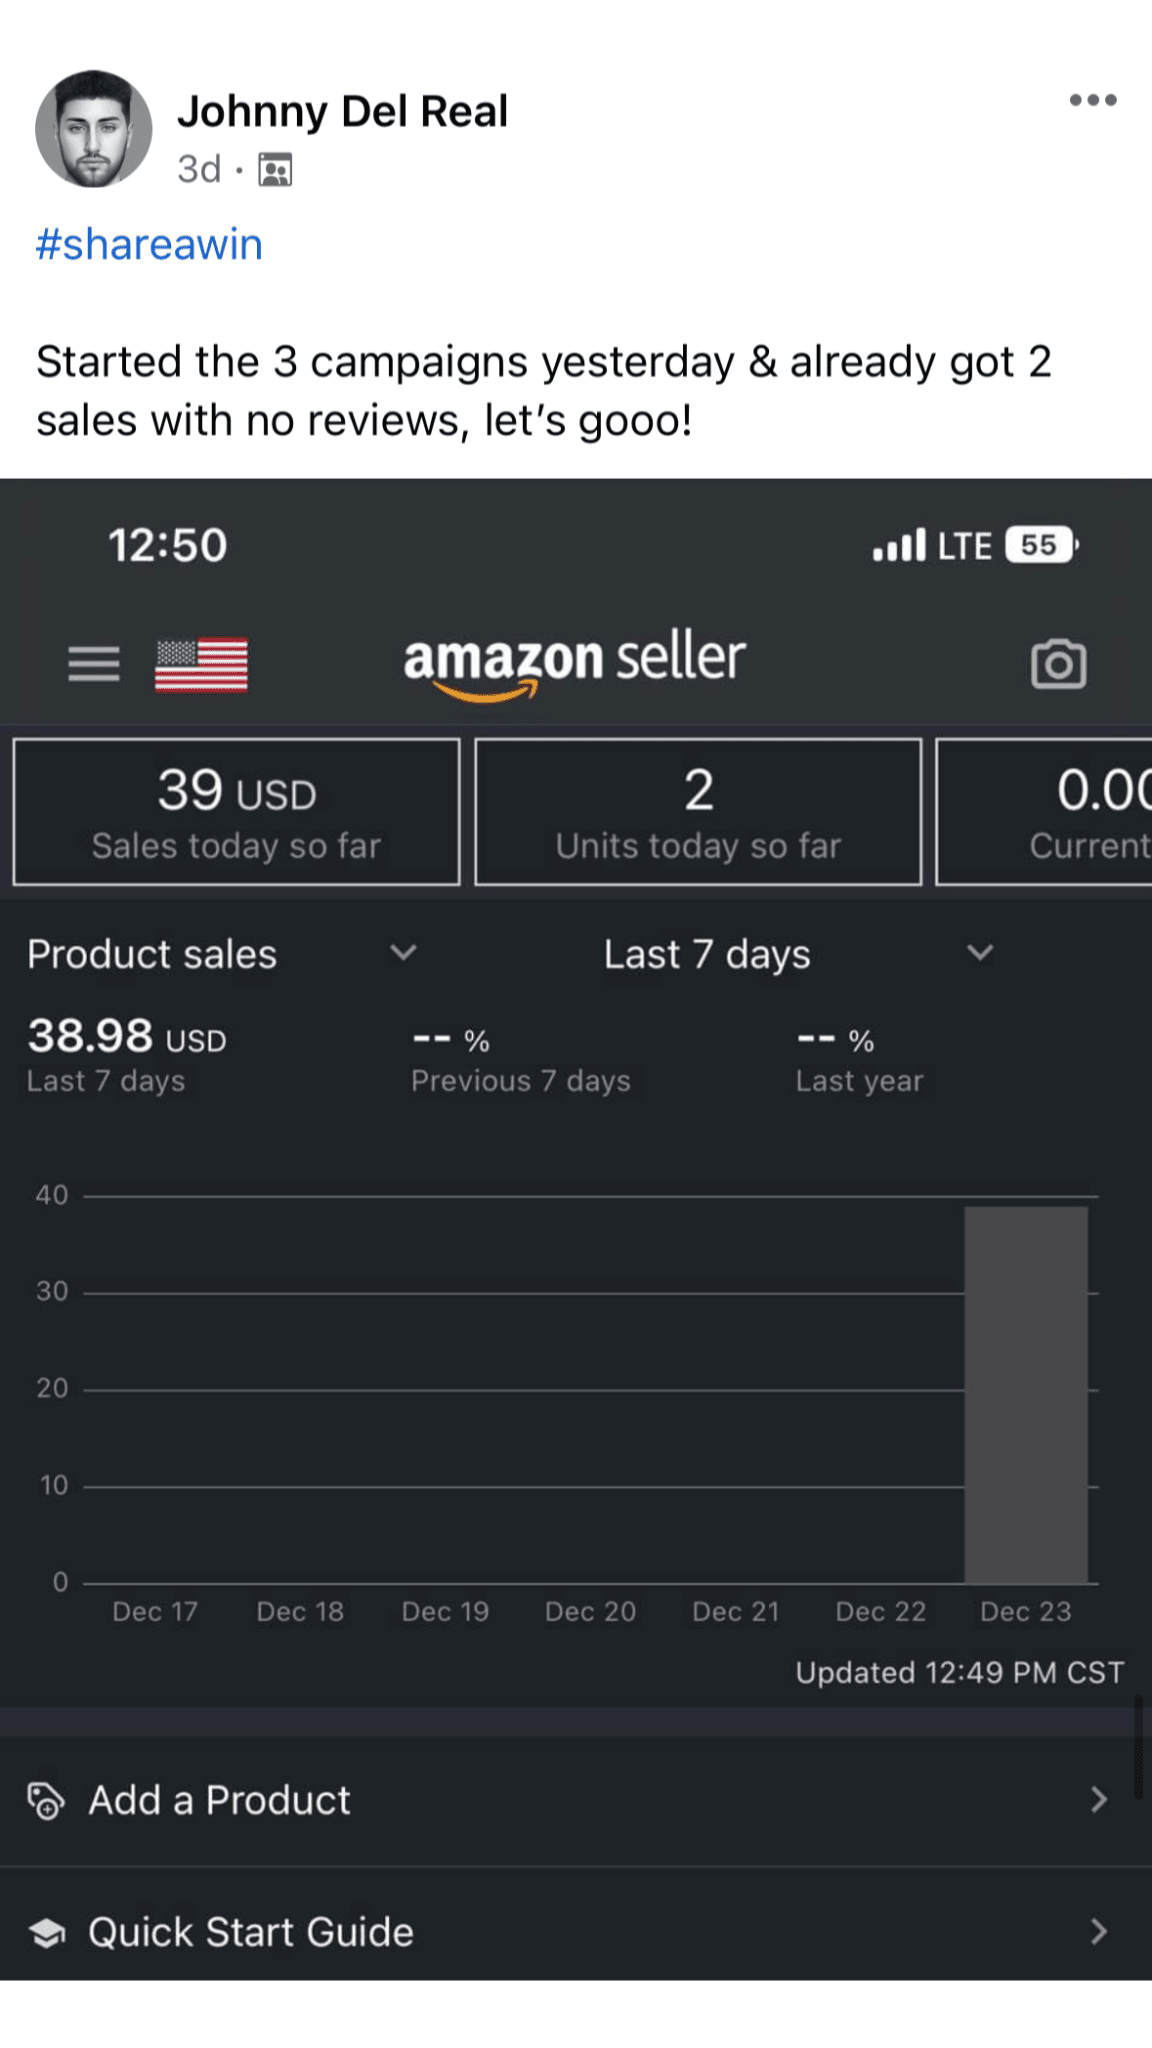Open the Amazon Seller hamburger menu
Image resolution: width=1152 pixels, height=2048 pixels.
pos(94,663)
